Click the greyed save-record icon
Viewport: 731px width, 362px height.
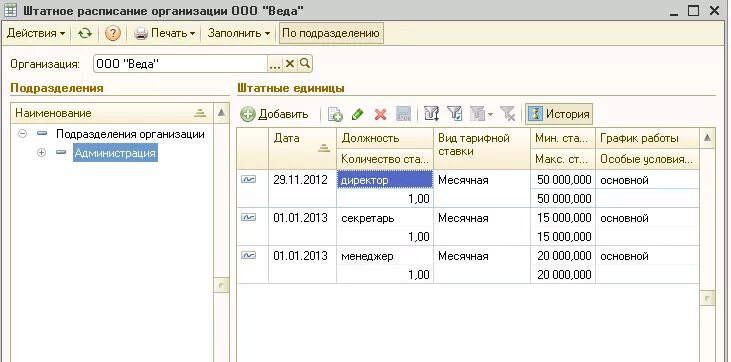click(403, 114)
